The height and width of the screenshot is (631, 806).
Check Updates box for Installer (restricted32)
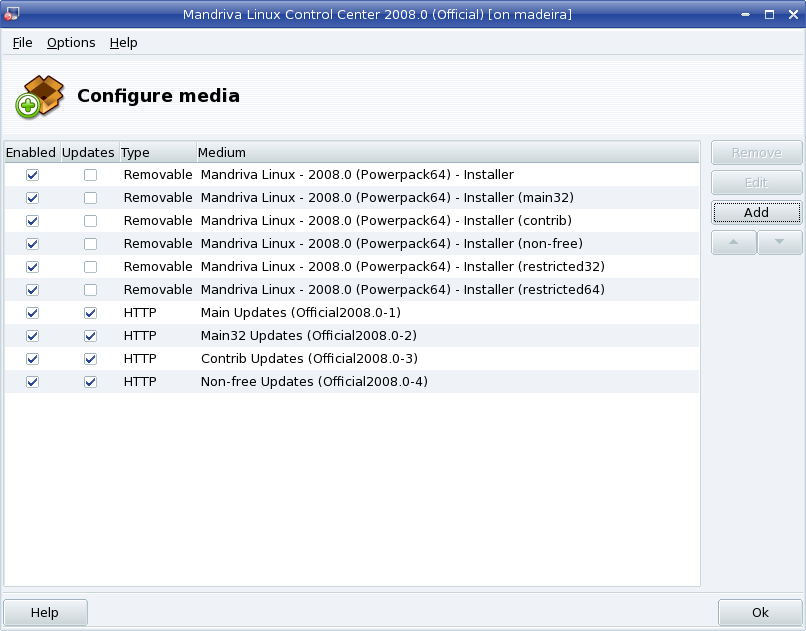(x=90, y=267)
